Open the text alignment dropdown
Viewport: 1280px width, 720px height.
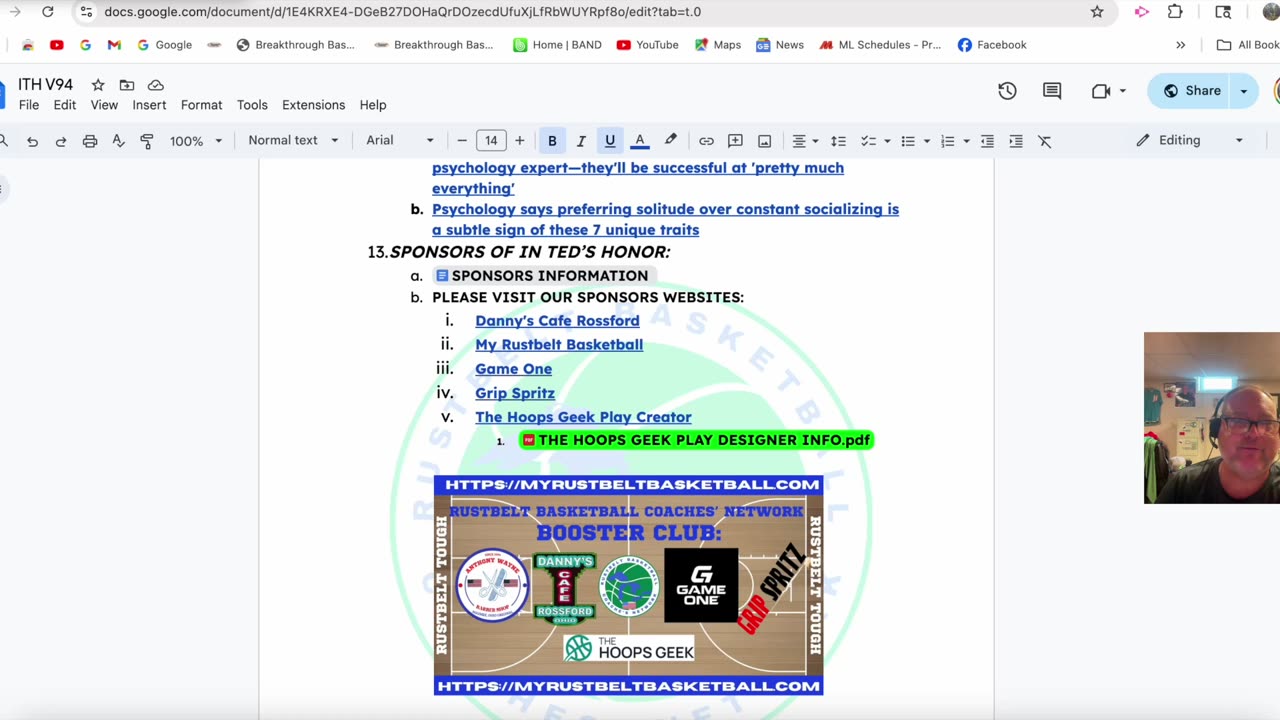[804, 141]
